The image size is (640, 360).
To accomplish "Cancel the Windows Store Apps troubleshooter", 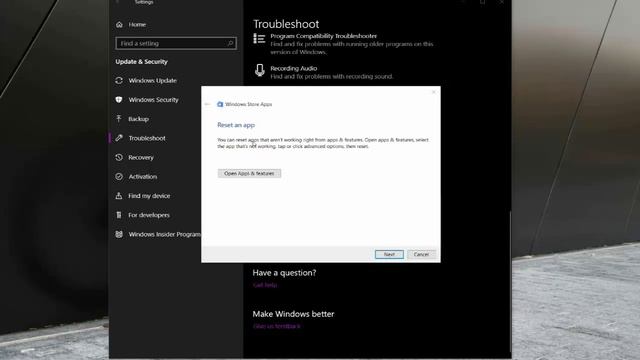I will pyautogui.click(x=421, y=254).
